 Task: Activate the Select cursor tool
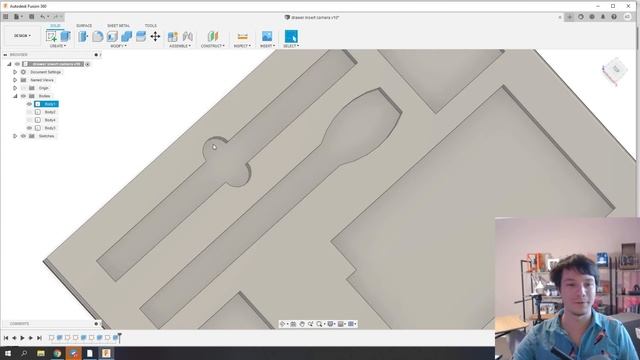pos(291,36)
